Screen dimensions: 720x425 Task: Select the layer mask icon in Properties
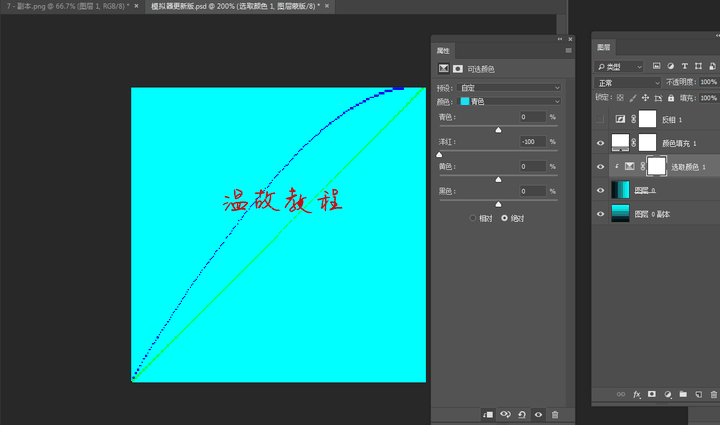tap(458, 68)
